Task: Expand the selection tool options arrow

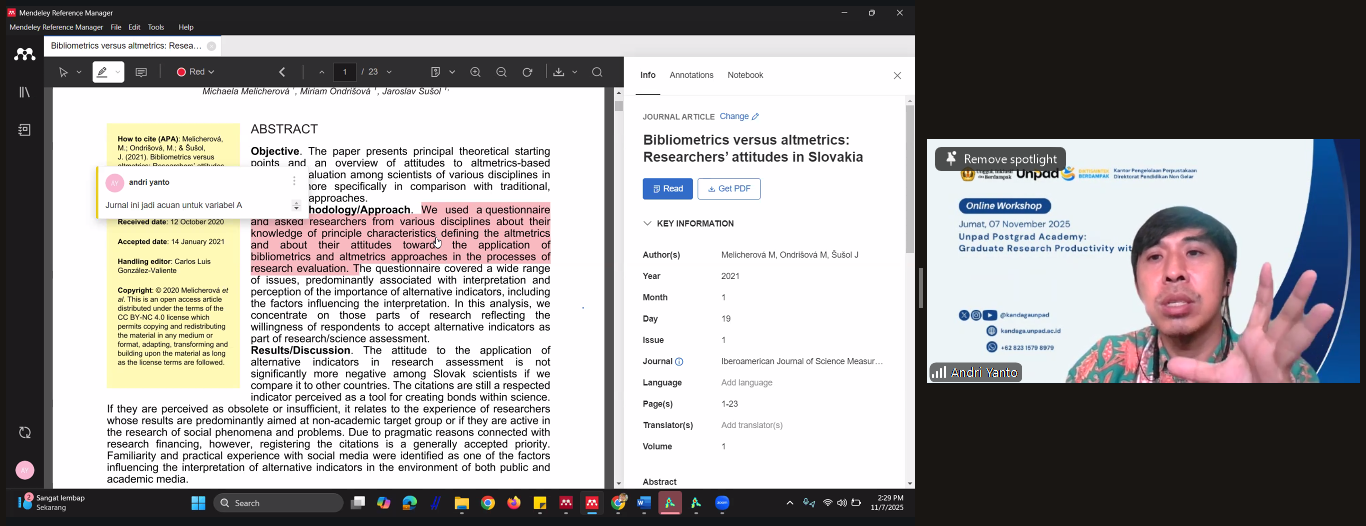Action: (79, 72)
